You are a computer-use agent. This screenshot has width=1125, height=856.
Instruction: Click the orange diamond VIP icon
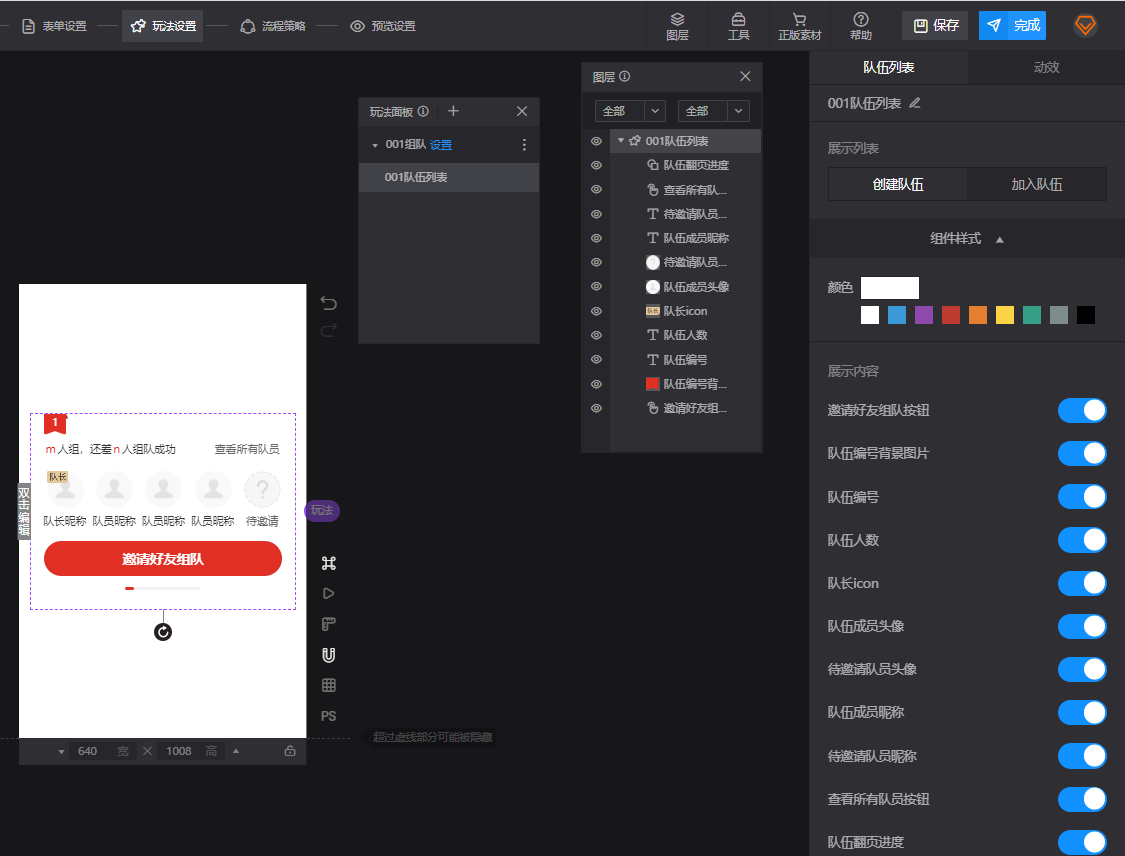point(1085,26)
